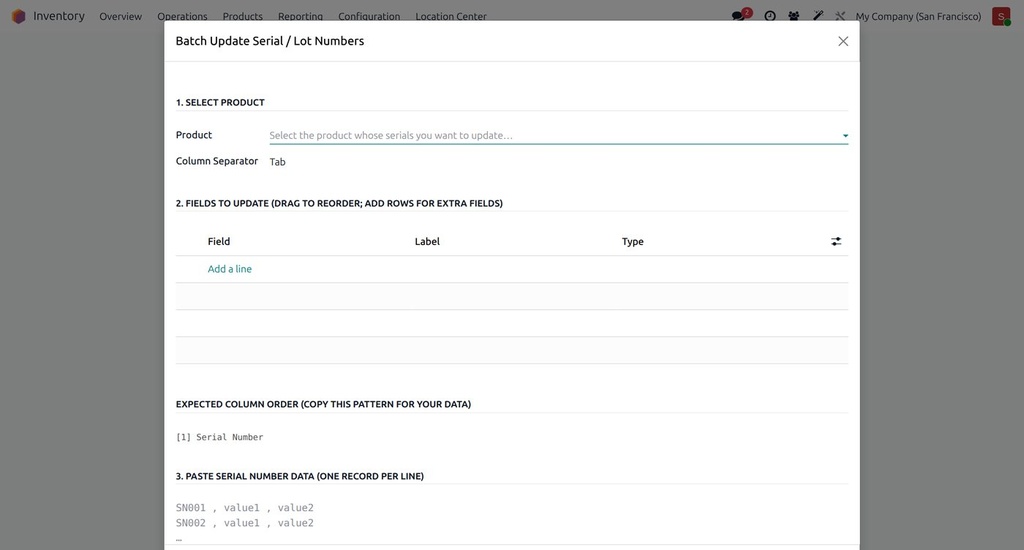Screen dimensions: 1024x550
Task: Click the Inventory app logo icon
Action: tap(18, 16)
